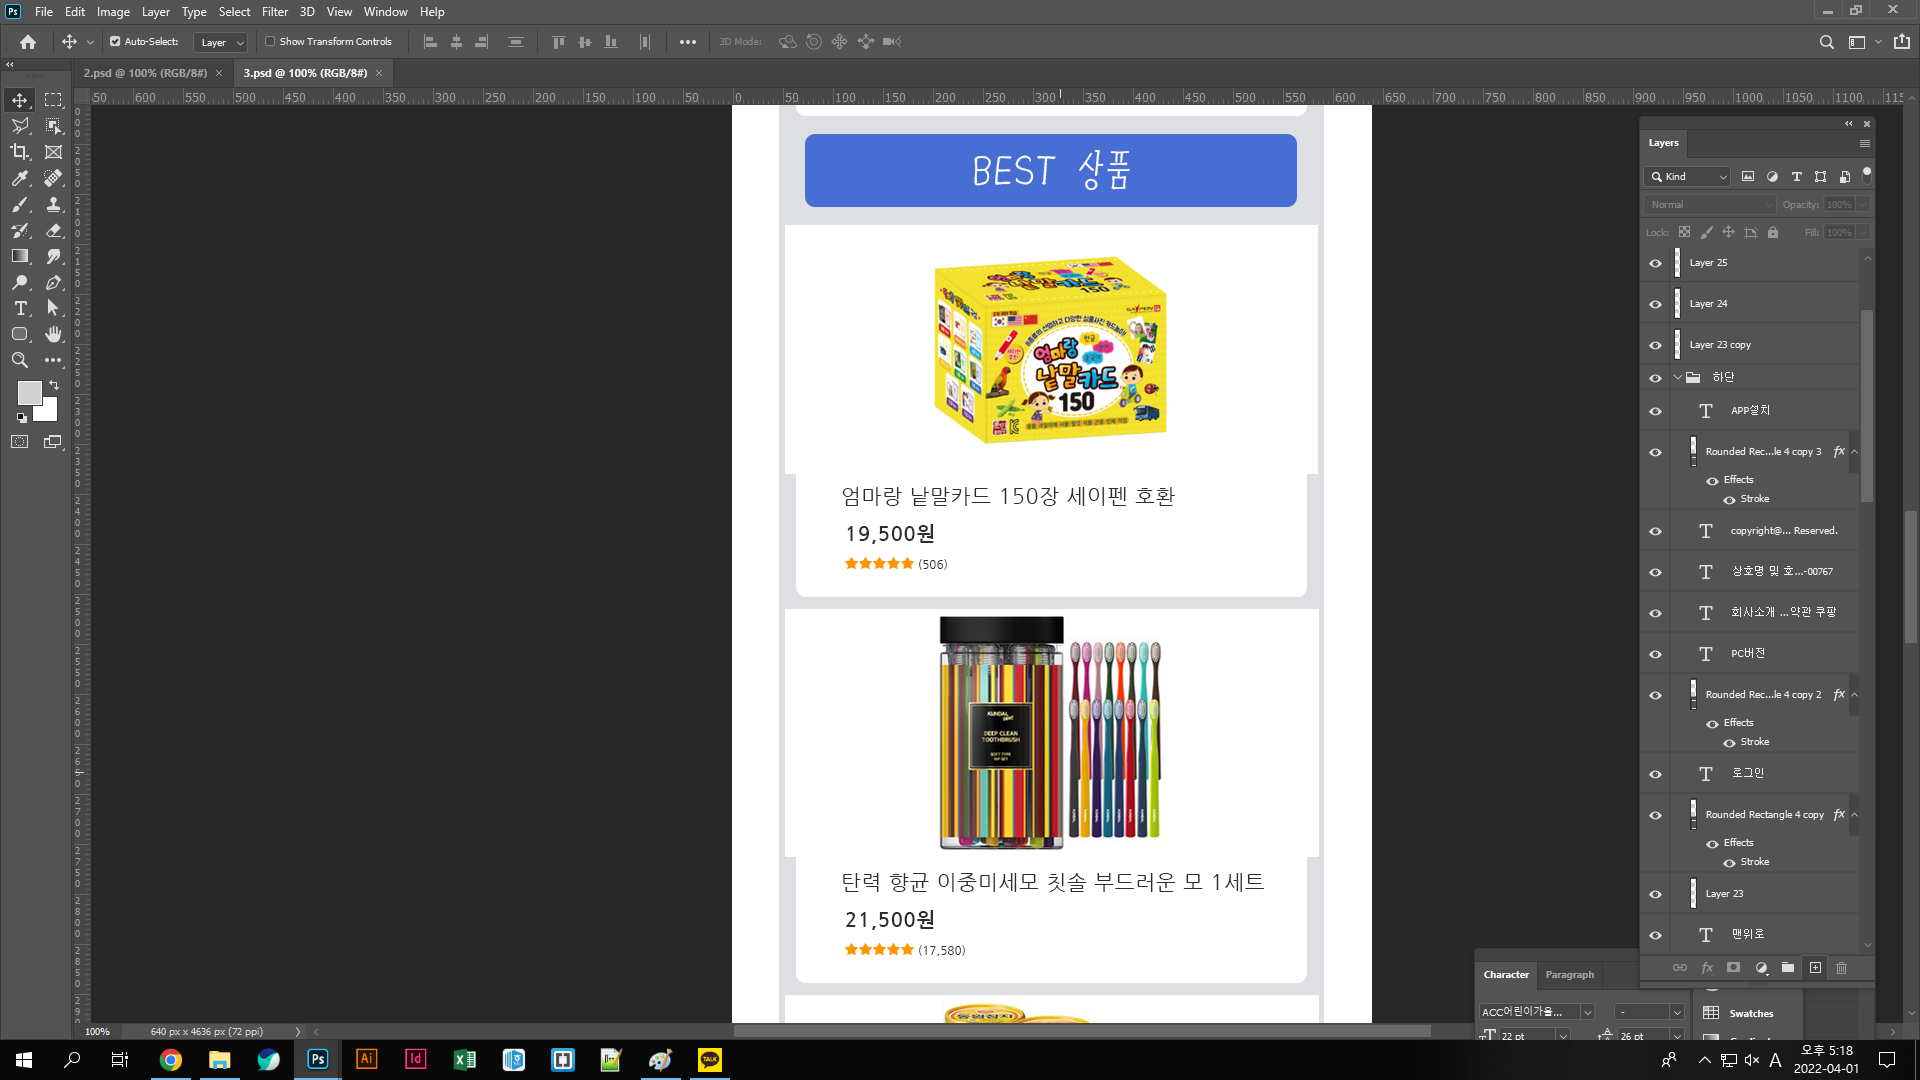Hide Layer 25 visibility eye
Screen dimensions: 1920x1080
click(1655, 263)
